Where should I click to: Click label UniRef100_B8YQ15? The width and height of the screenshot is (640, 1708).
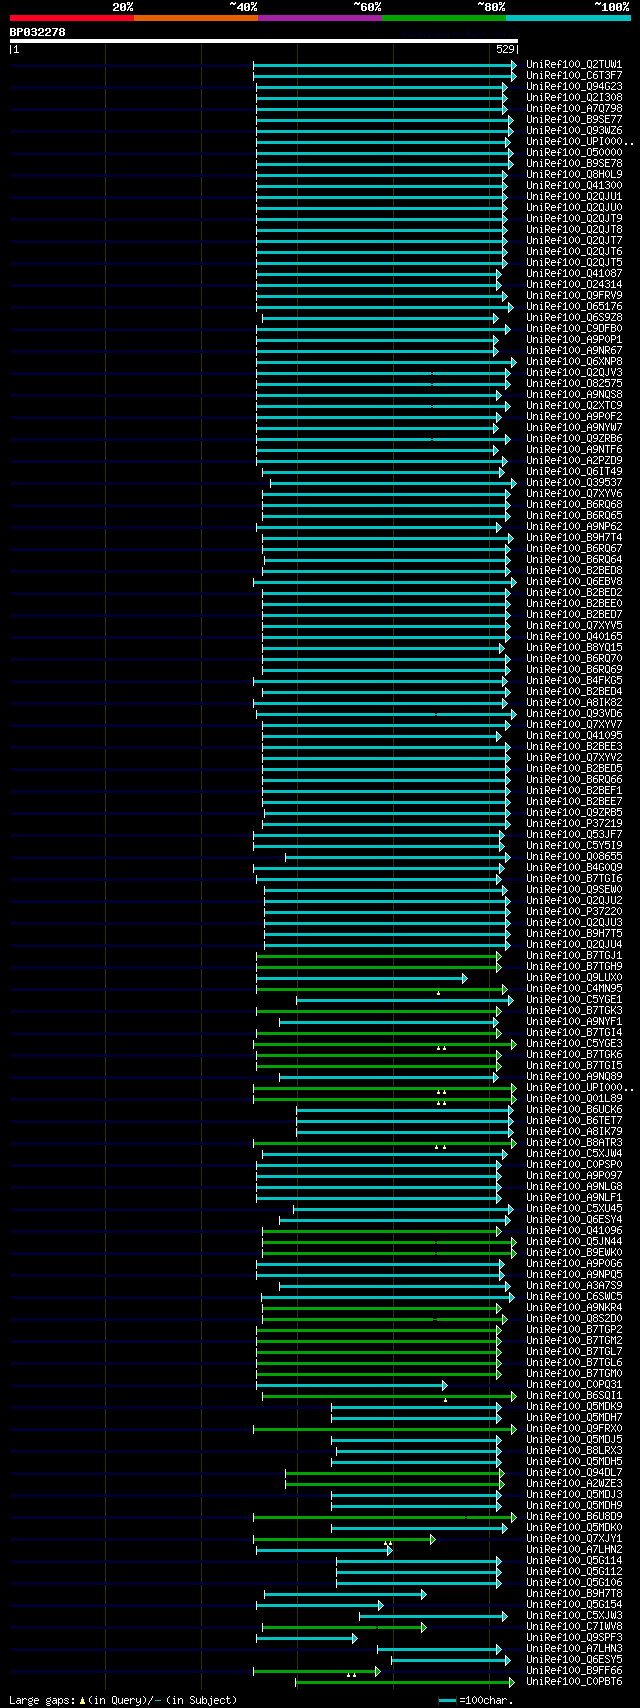tap(574, 647)
